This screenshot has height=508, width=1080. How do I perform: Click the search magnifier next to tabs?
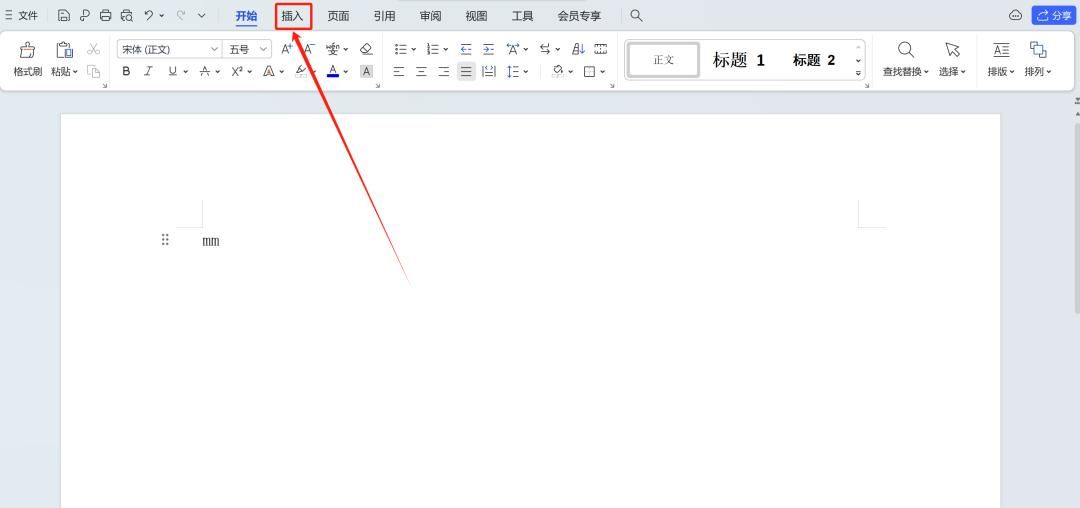tap(636, 15)
